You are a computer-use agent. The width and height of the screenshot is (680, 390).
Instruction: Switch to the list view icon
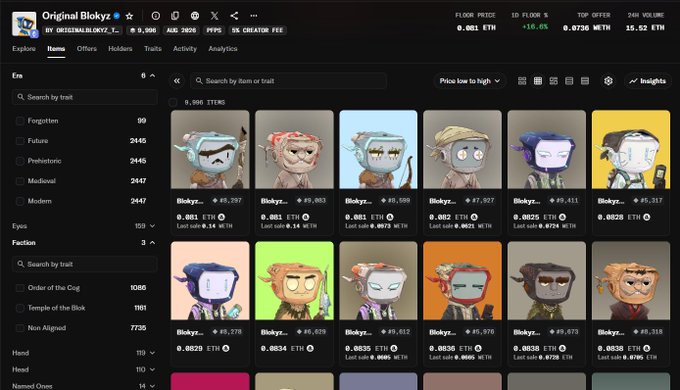569,81
